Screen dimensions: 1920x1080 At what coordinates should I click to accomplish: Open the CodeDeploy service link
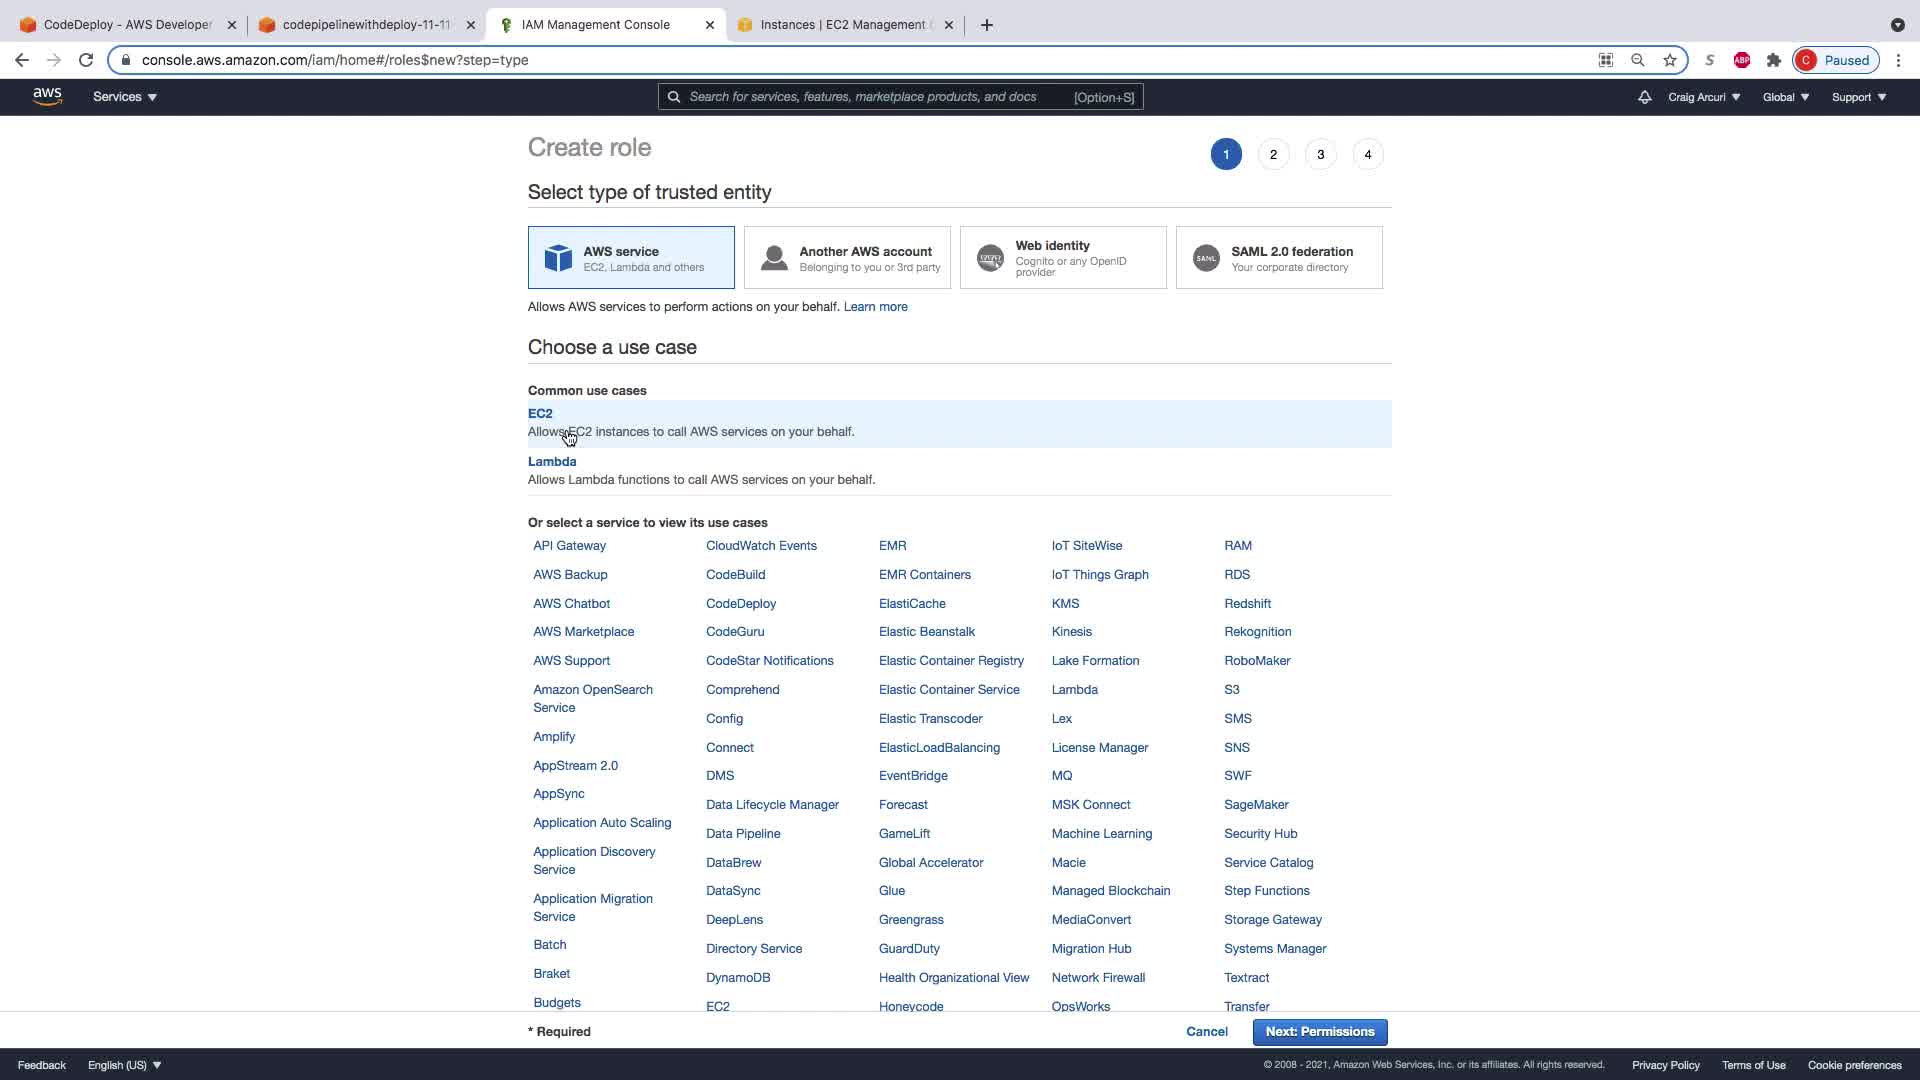tap(740, 604)
